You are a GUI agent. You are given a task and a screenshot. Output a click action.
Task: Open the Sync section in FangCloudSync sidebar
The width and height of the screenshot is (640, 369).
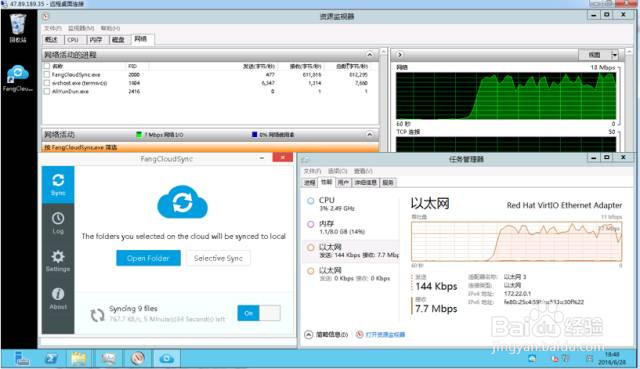click(x=58, y=184)
